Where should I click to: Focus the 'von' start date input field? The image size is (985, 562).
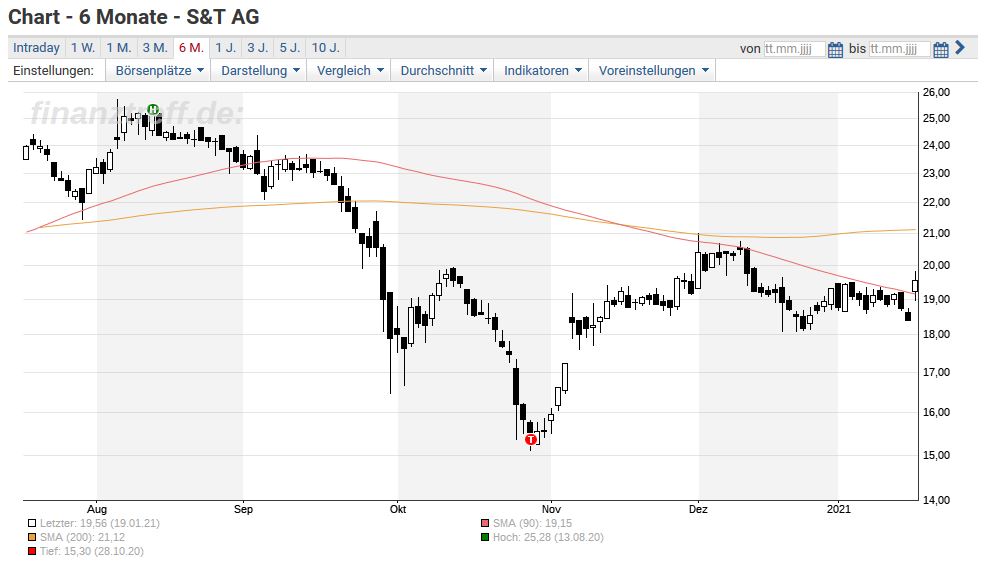794,49
